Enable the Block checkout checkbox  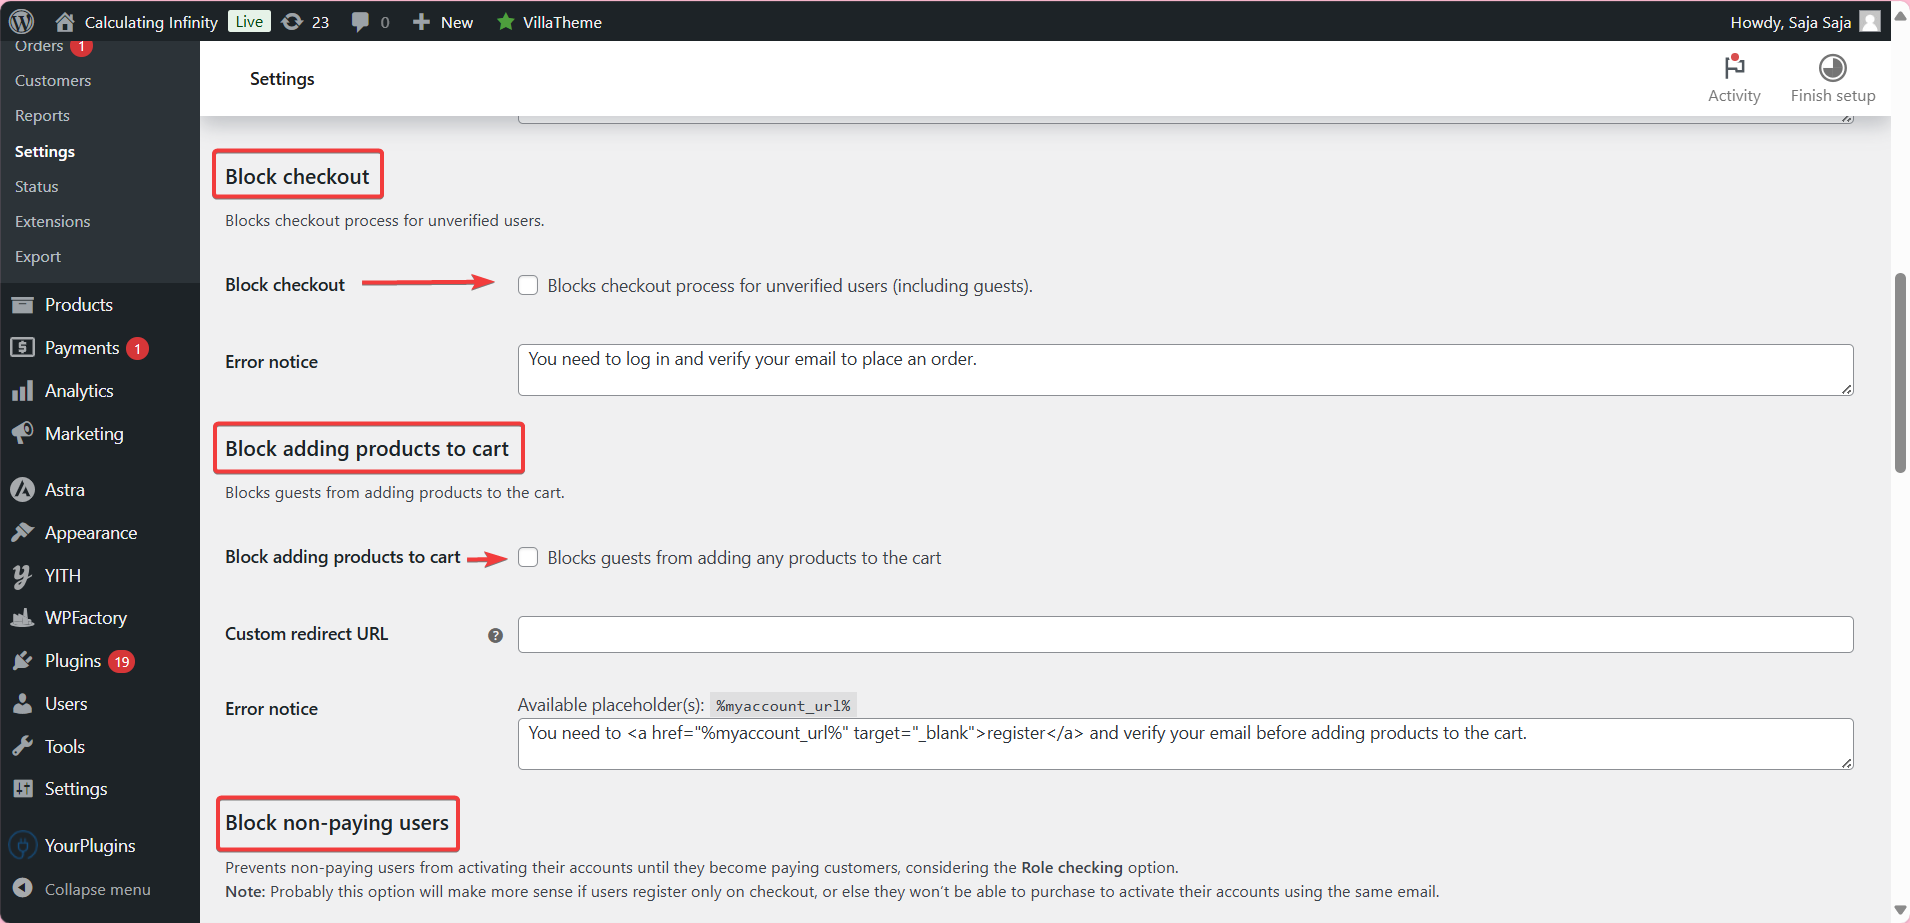(528, 285)
